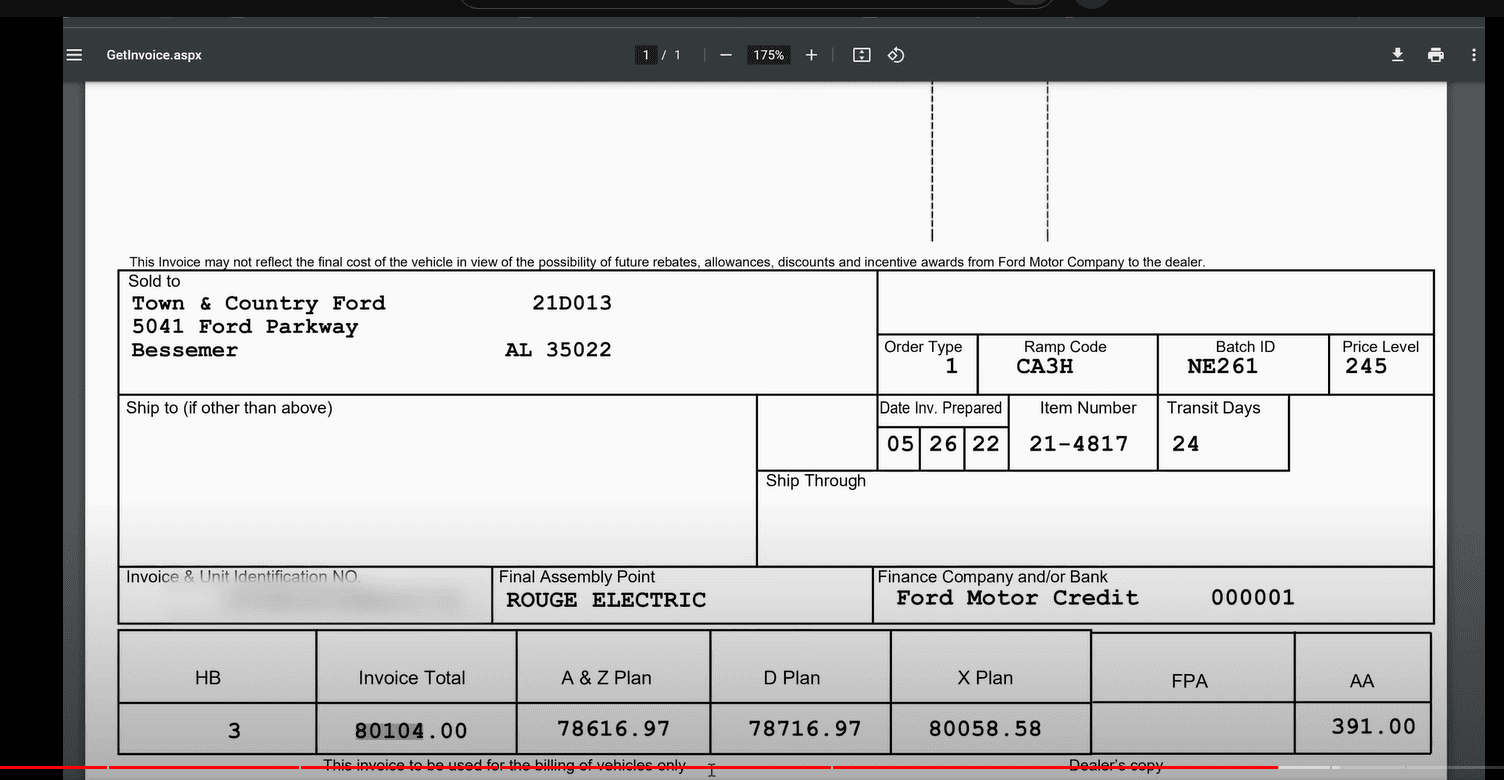Click the HB value 3
Screen dimensions: 1504x780
click(234, 731)
